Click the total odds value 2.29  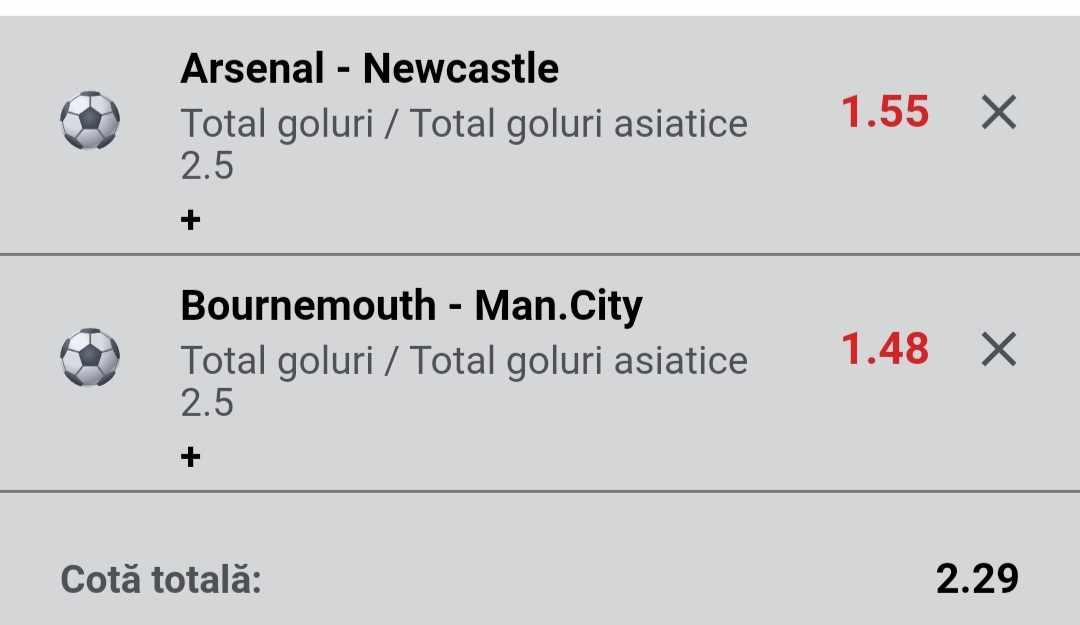(x=977, y=578)
